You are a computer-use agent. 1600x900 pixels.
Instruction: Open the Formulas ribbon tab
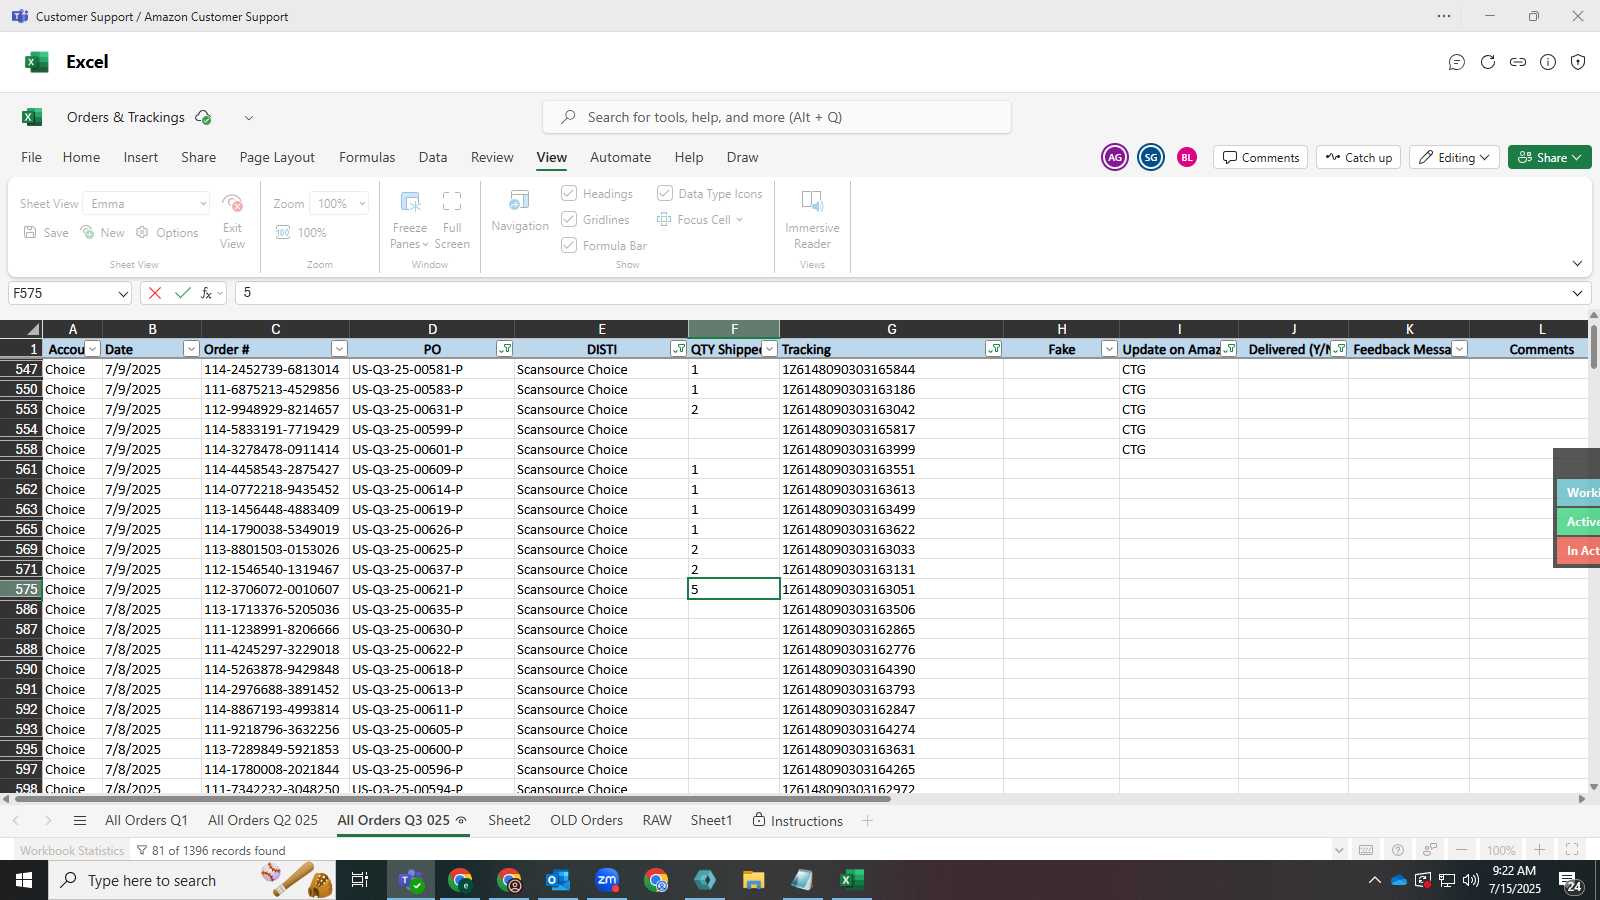pyautogui.click(x=367, y=157)
